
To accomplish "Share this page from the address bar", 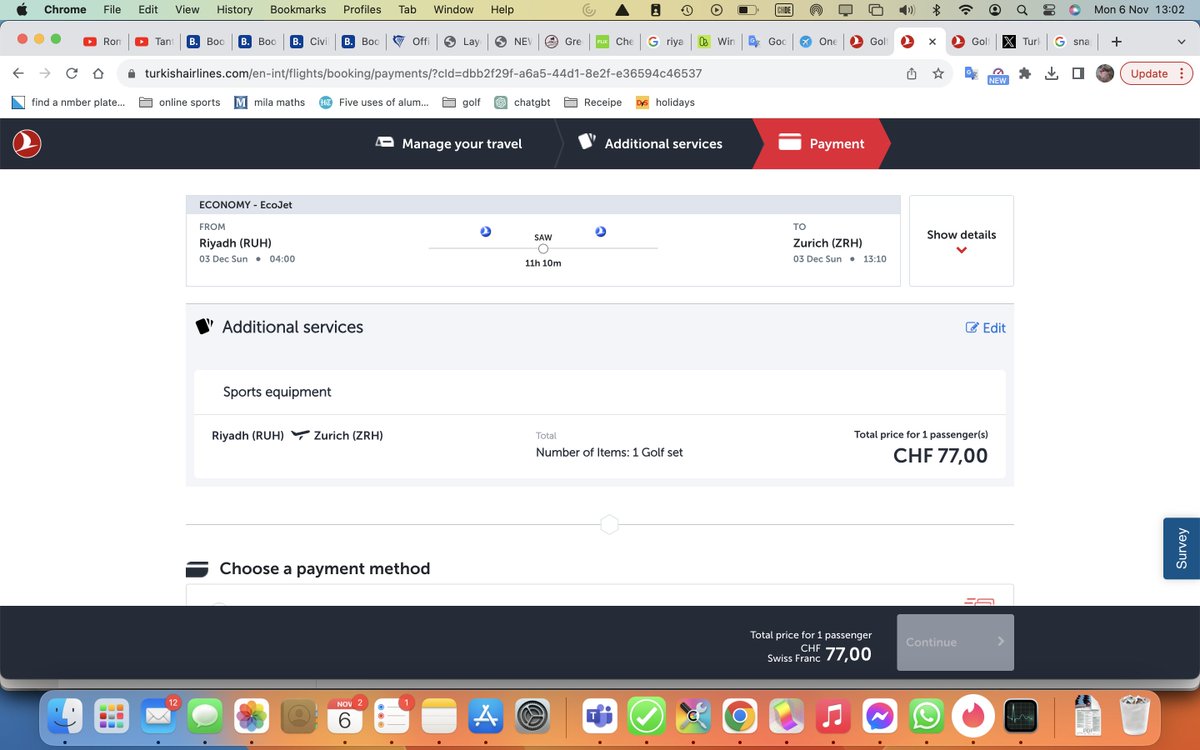I will coord(911,74).
